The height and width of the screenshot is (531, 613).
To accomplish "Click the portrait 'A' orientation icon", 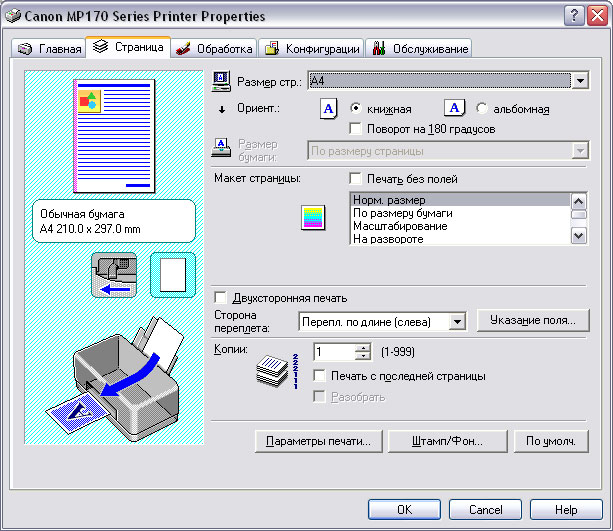I will 328,109.
